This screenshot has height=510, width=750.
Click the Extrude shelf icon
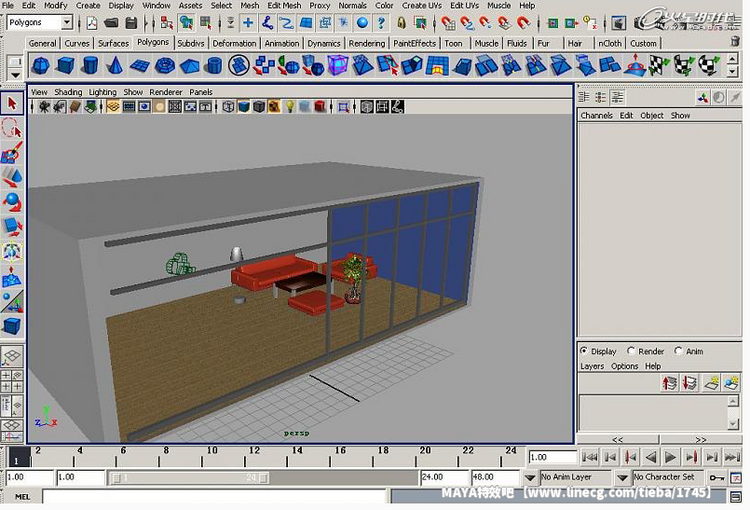click(412, 66)
